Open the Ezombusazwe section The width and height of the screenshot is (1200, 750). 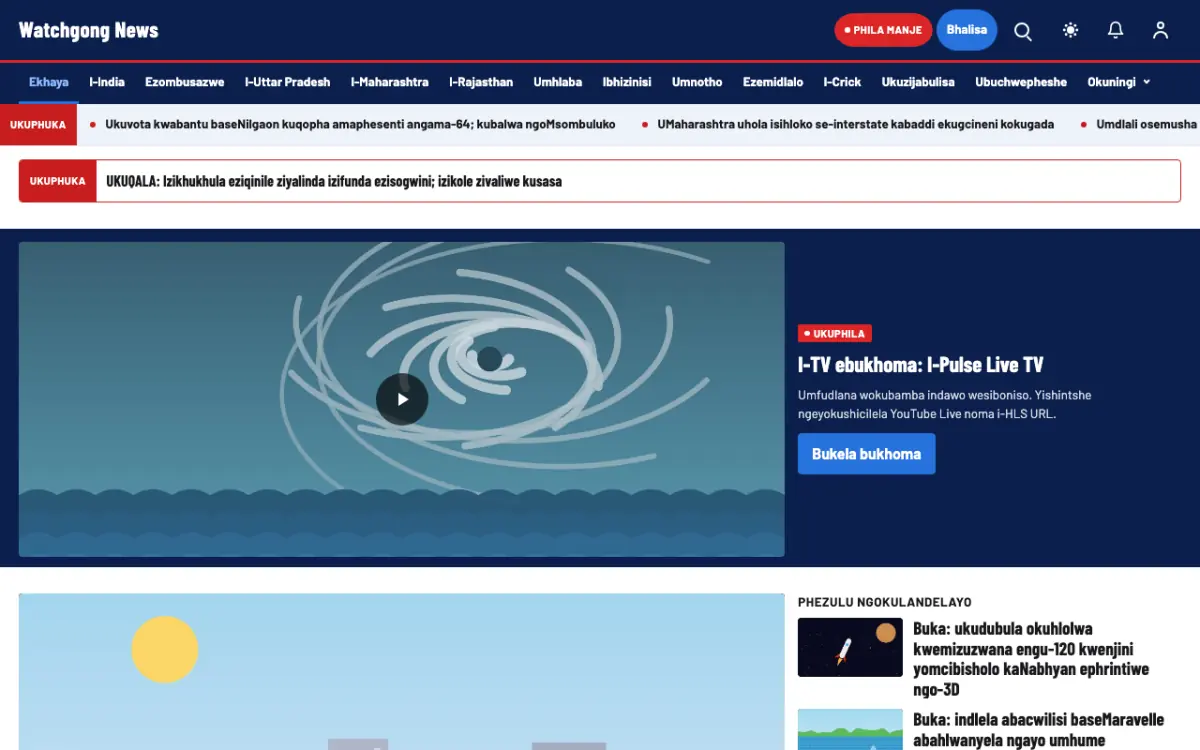pos(185,82)
